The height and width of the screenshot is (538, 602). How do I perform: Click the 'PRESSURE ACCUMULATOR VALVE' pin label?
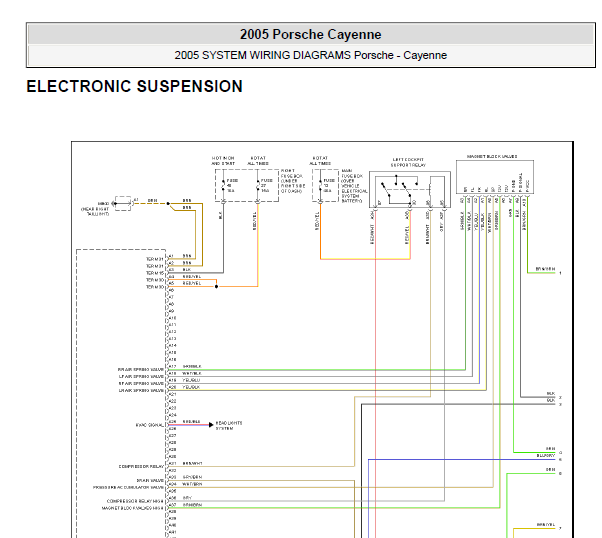128,487
